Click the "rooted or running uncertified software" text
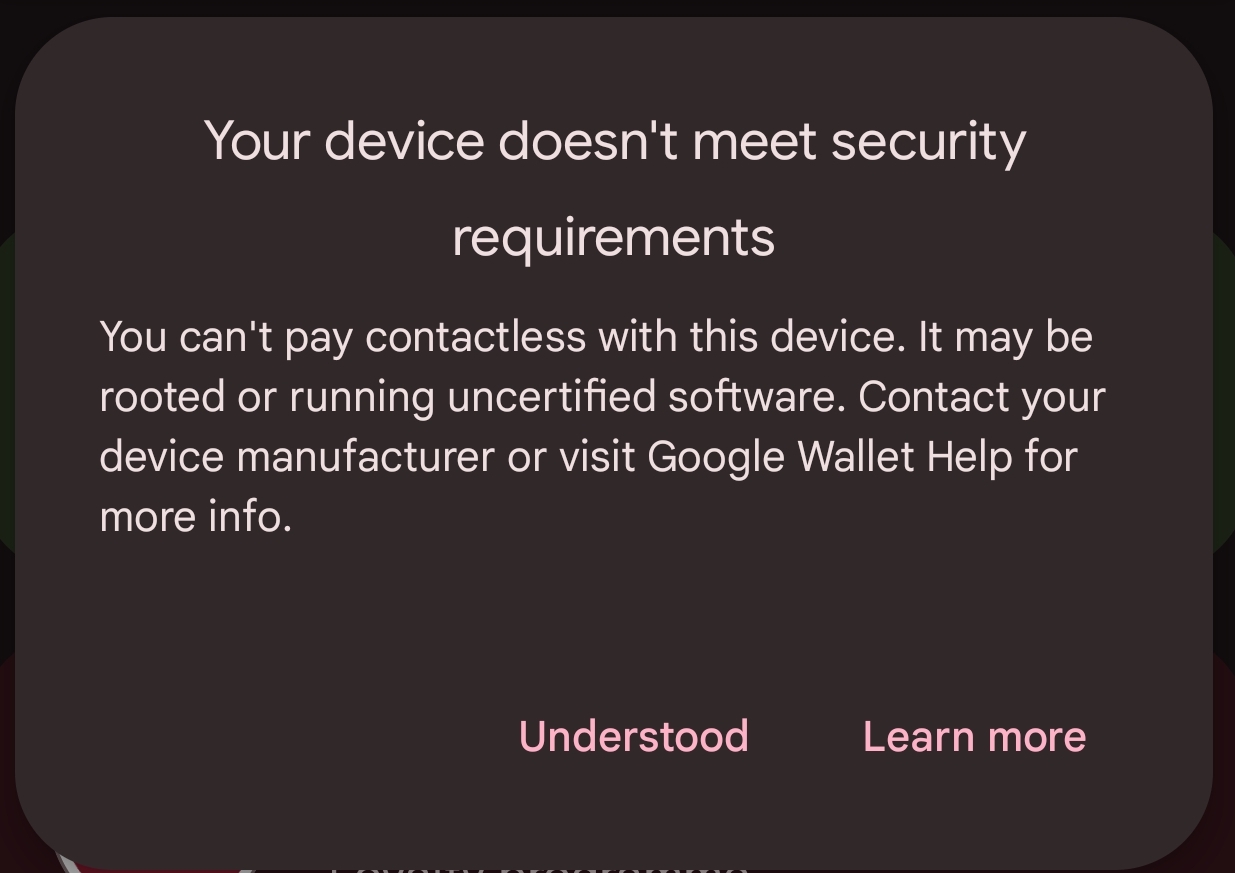1235x873 pixels. click(x=472, y=398)
